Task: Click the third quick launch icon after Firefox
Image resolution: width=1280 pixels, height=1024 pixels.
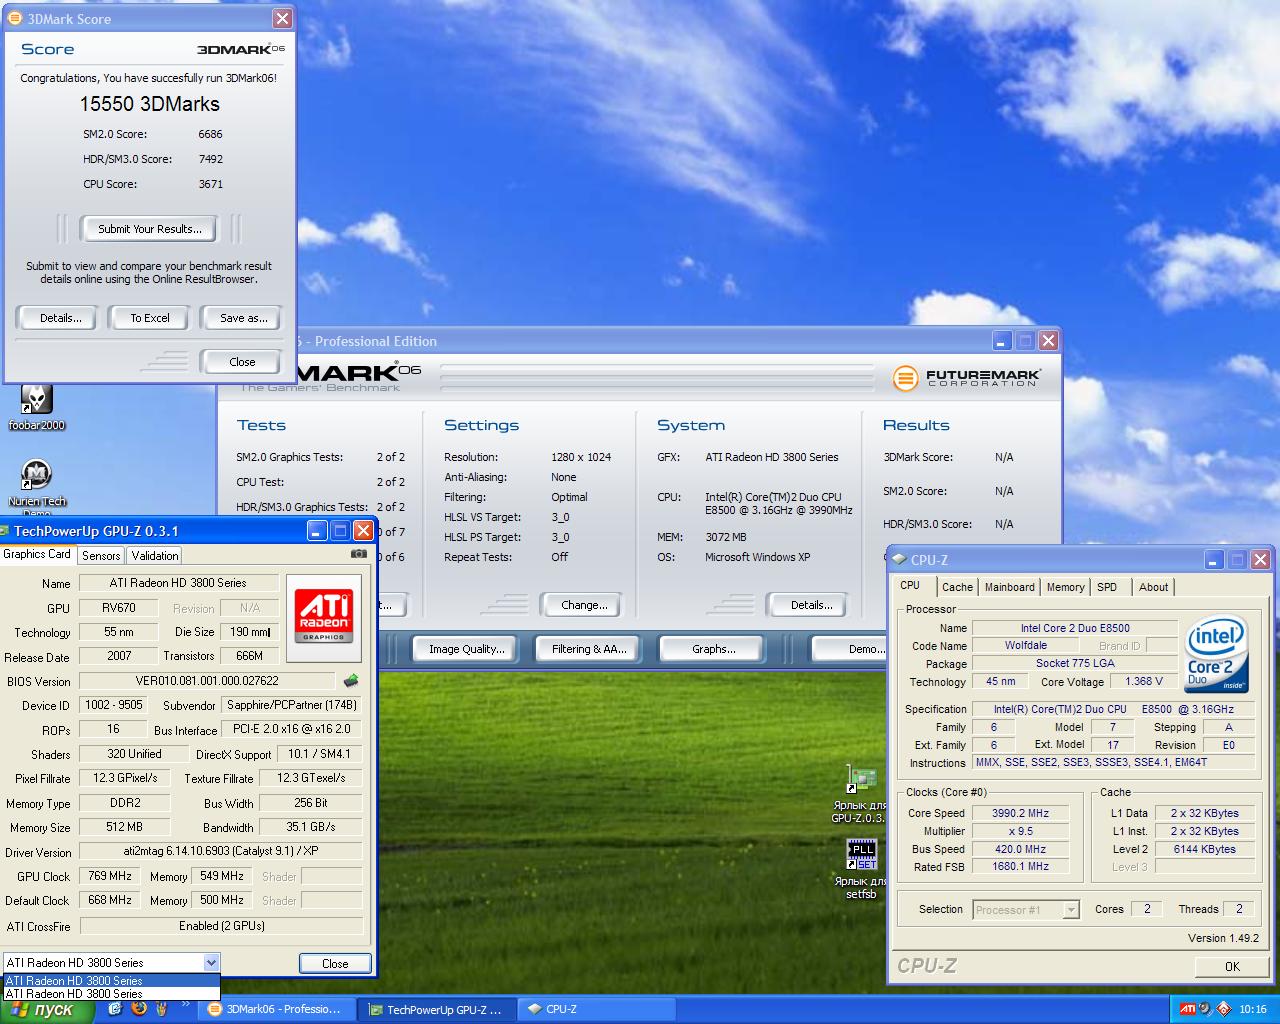Action: tap(161, 1009)
